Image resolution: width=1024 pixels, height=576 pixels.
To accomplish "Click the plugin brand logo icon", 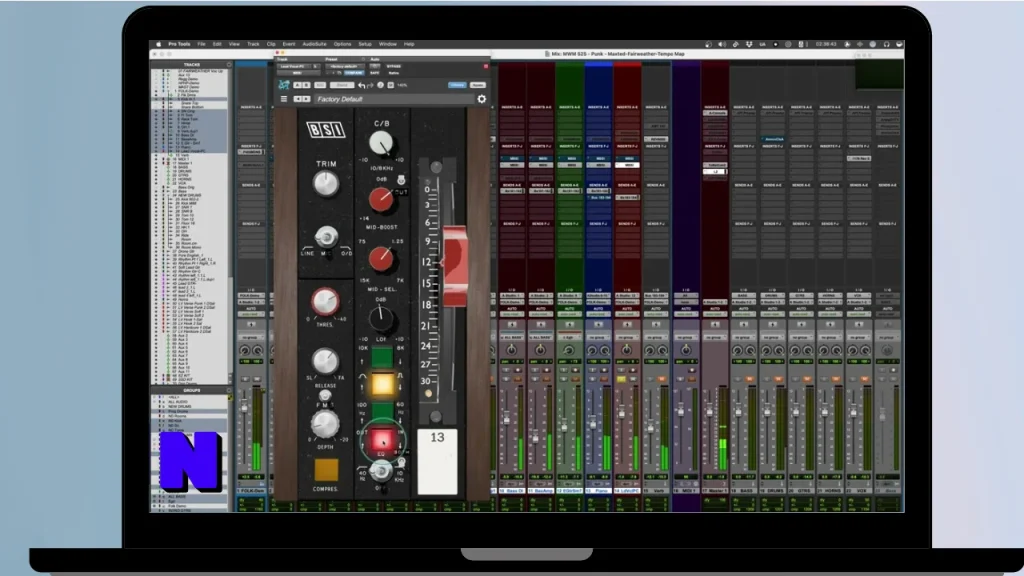I will [x=284, y=85].
